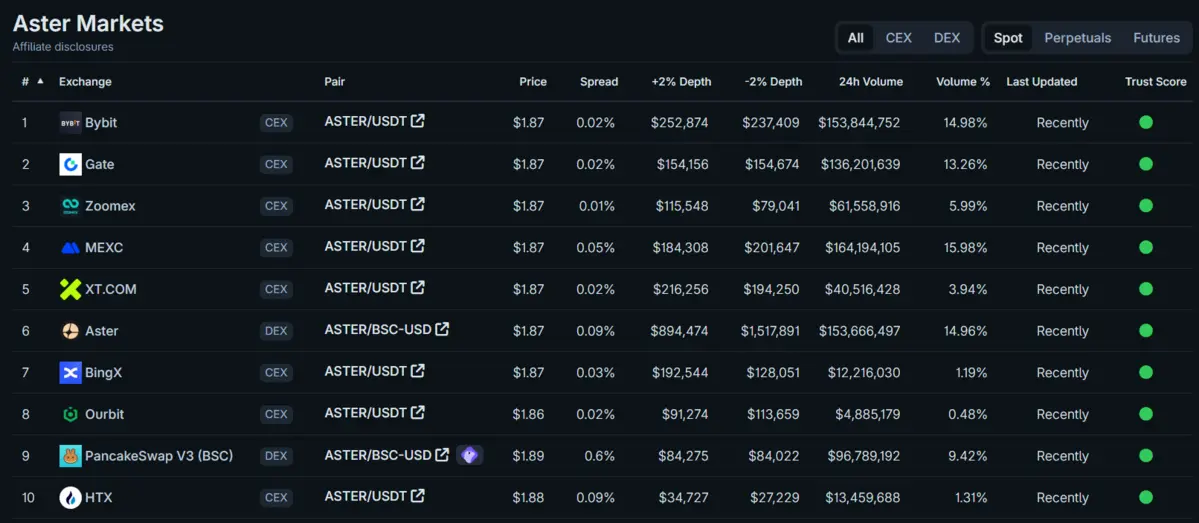
Task: Click the purple badge icon beside PancakeSwap pair
Action: 469,455
